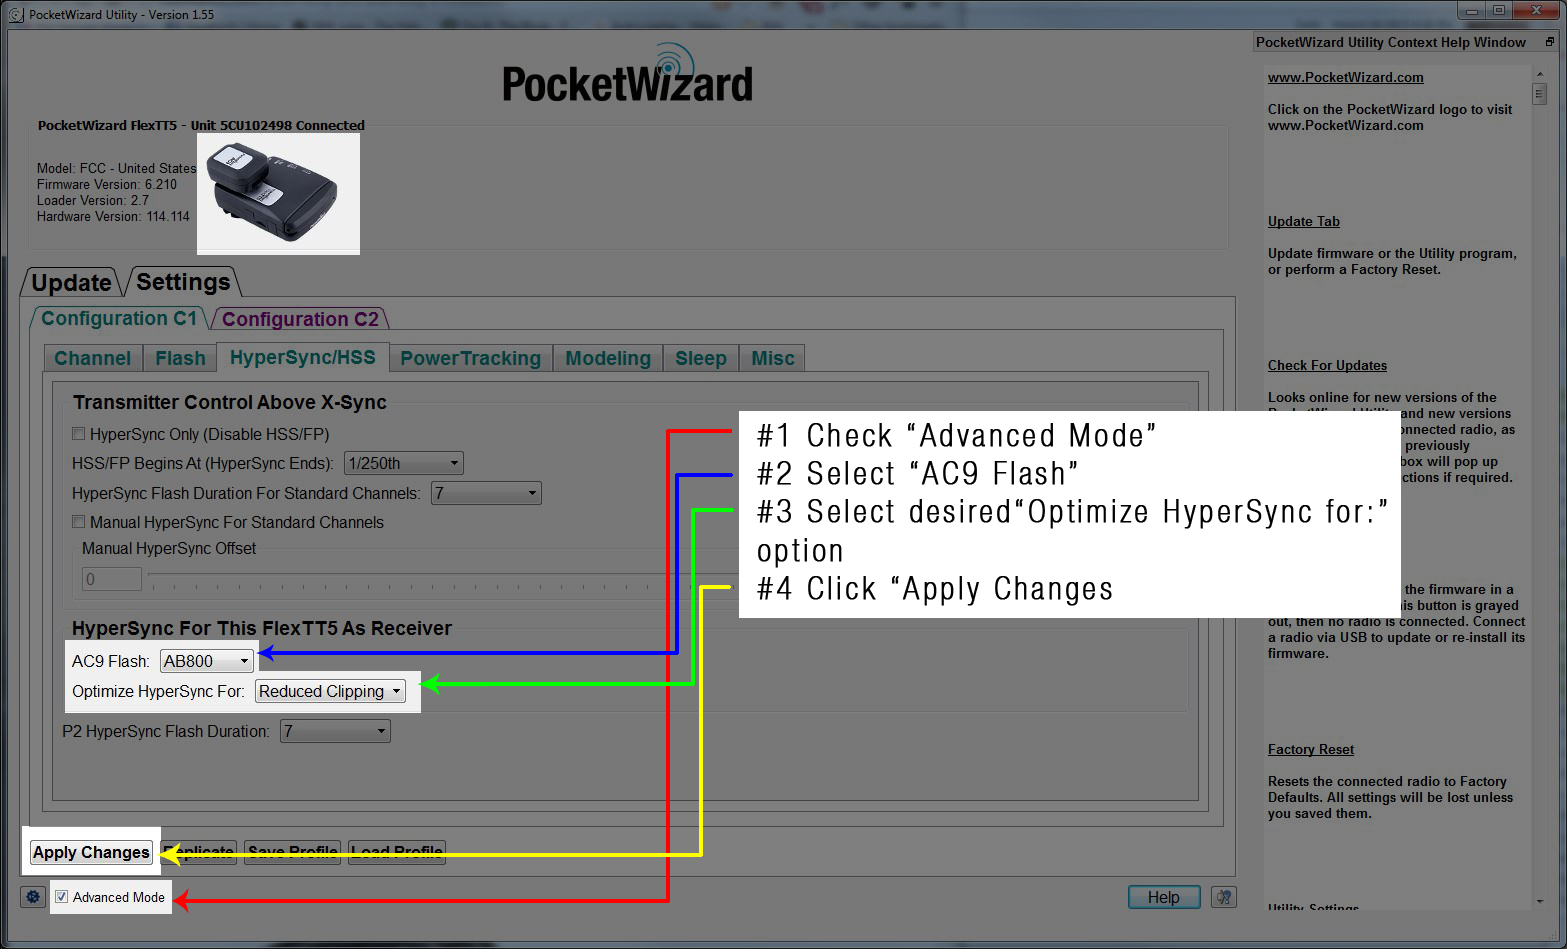Click the Help button
This screenshot has width=1567, height=949.
tap(1164, 897)
